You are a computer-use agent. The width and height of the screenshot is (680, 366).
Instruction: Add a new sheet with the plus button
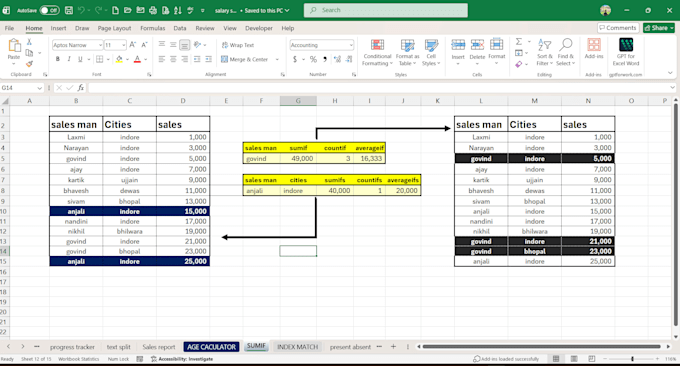(x=393, y=346)
